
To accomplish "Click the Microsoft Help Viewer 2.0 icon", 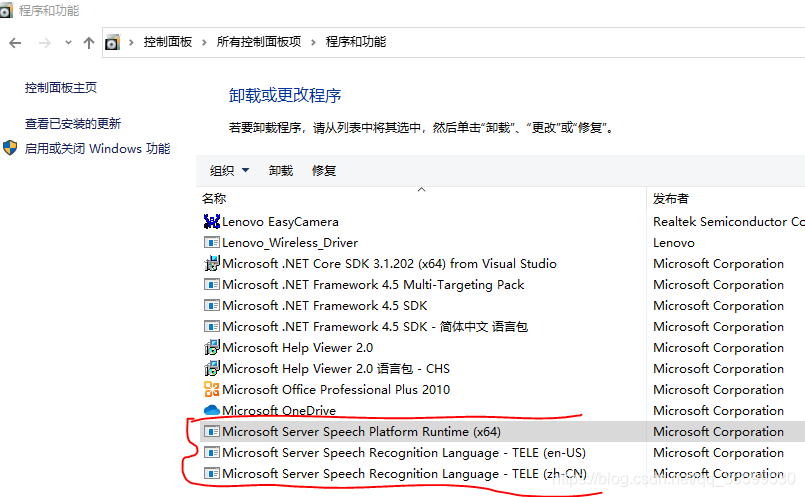I will 212,348.
